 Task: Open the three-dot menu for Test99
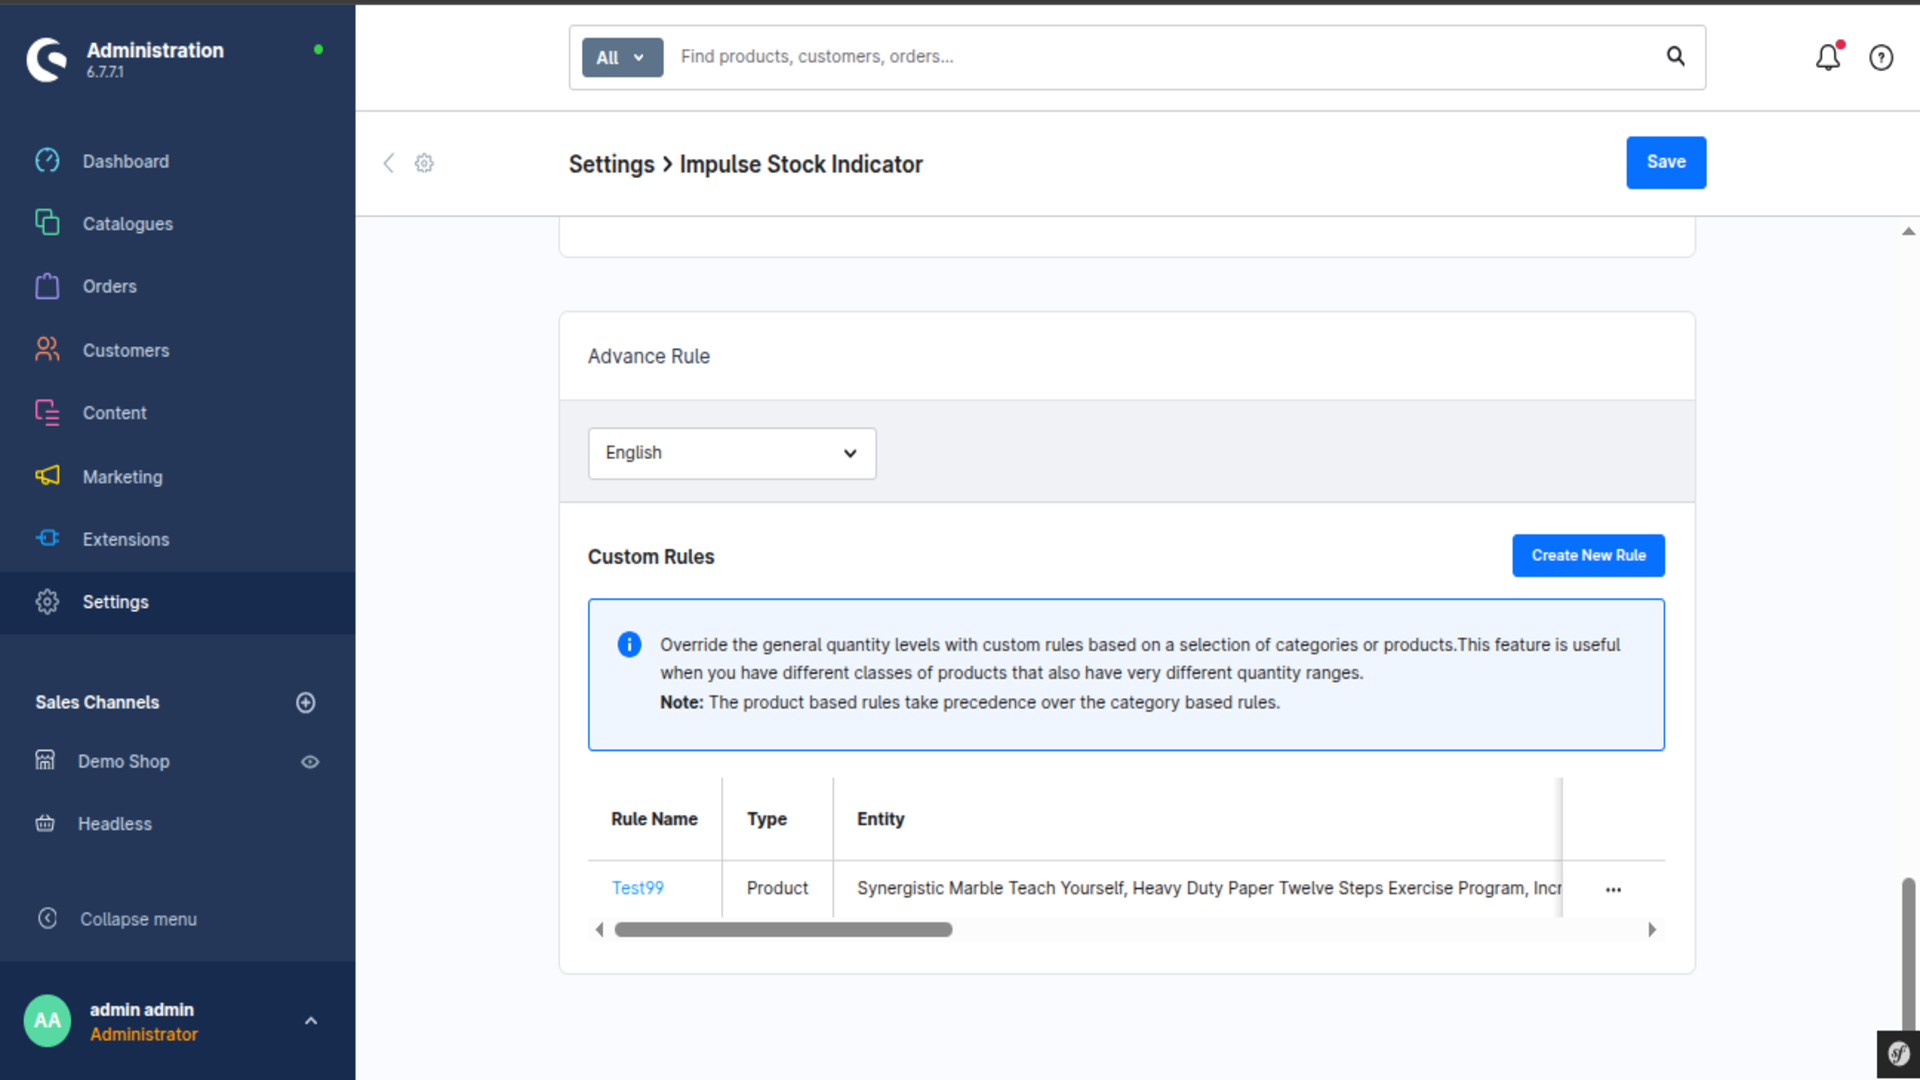click(1613, 889)
